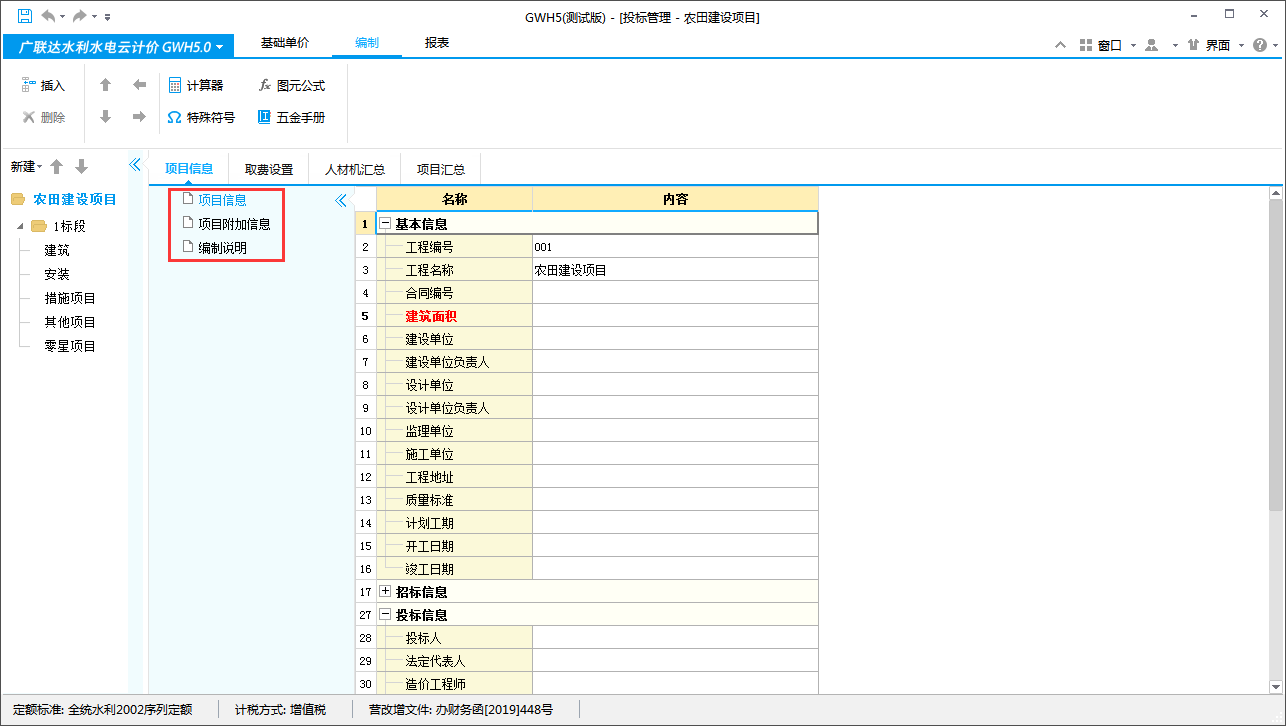Open the 窗口 window menu
The image size is (1286, 726).
[1107, 46]
